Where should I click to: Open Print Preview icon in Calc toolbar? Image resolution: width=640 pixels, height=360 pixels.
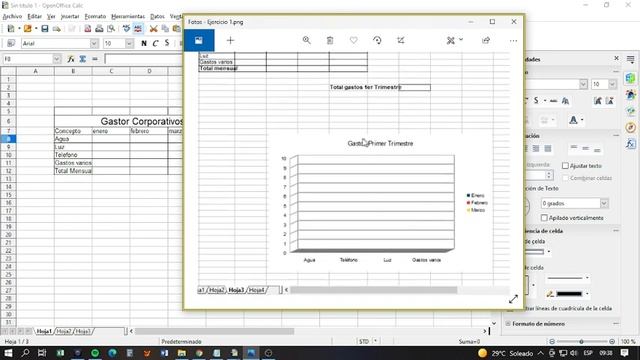tap(111, 29)
